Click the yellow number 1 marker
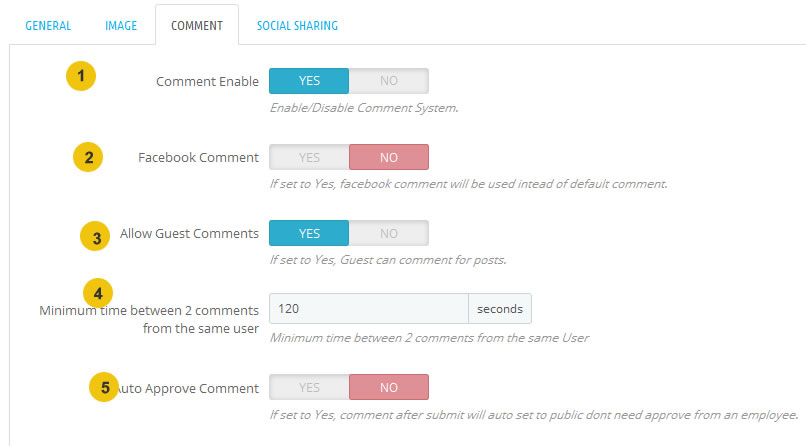This screenshot has height=446, width=806. click(81, 76)
